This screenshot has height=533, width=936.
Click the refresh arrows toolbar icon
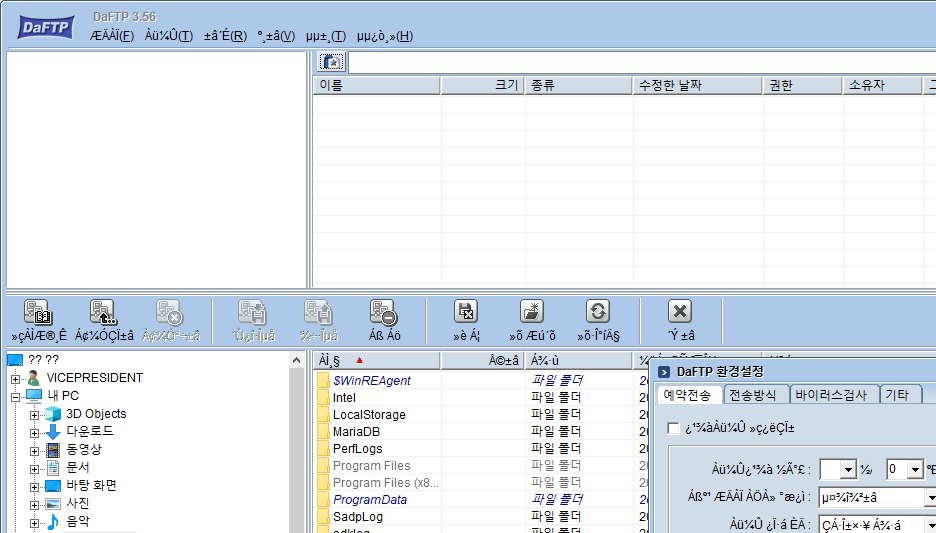pos(598,312)
